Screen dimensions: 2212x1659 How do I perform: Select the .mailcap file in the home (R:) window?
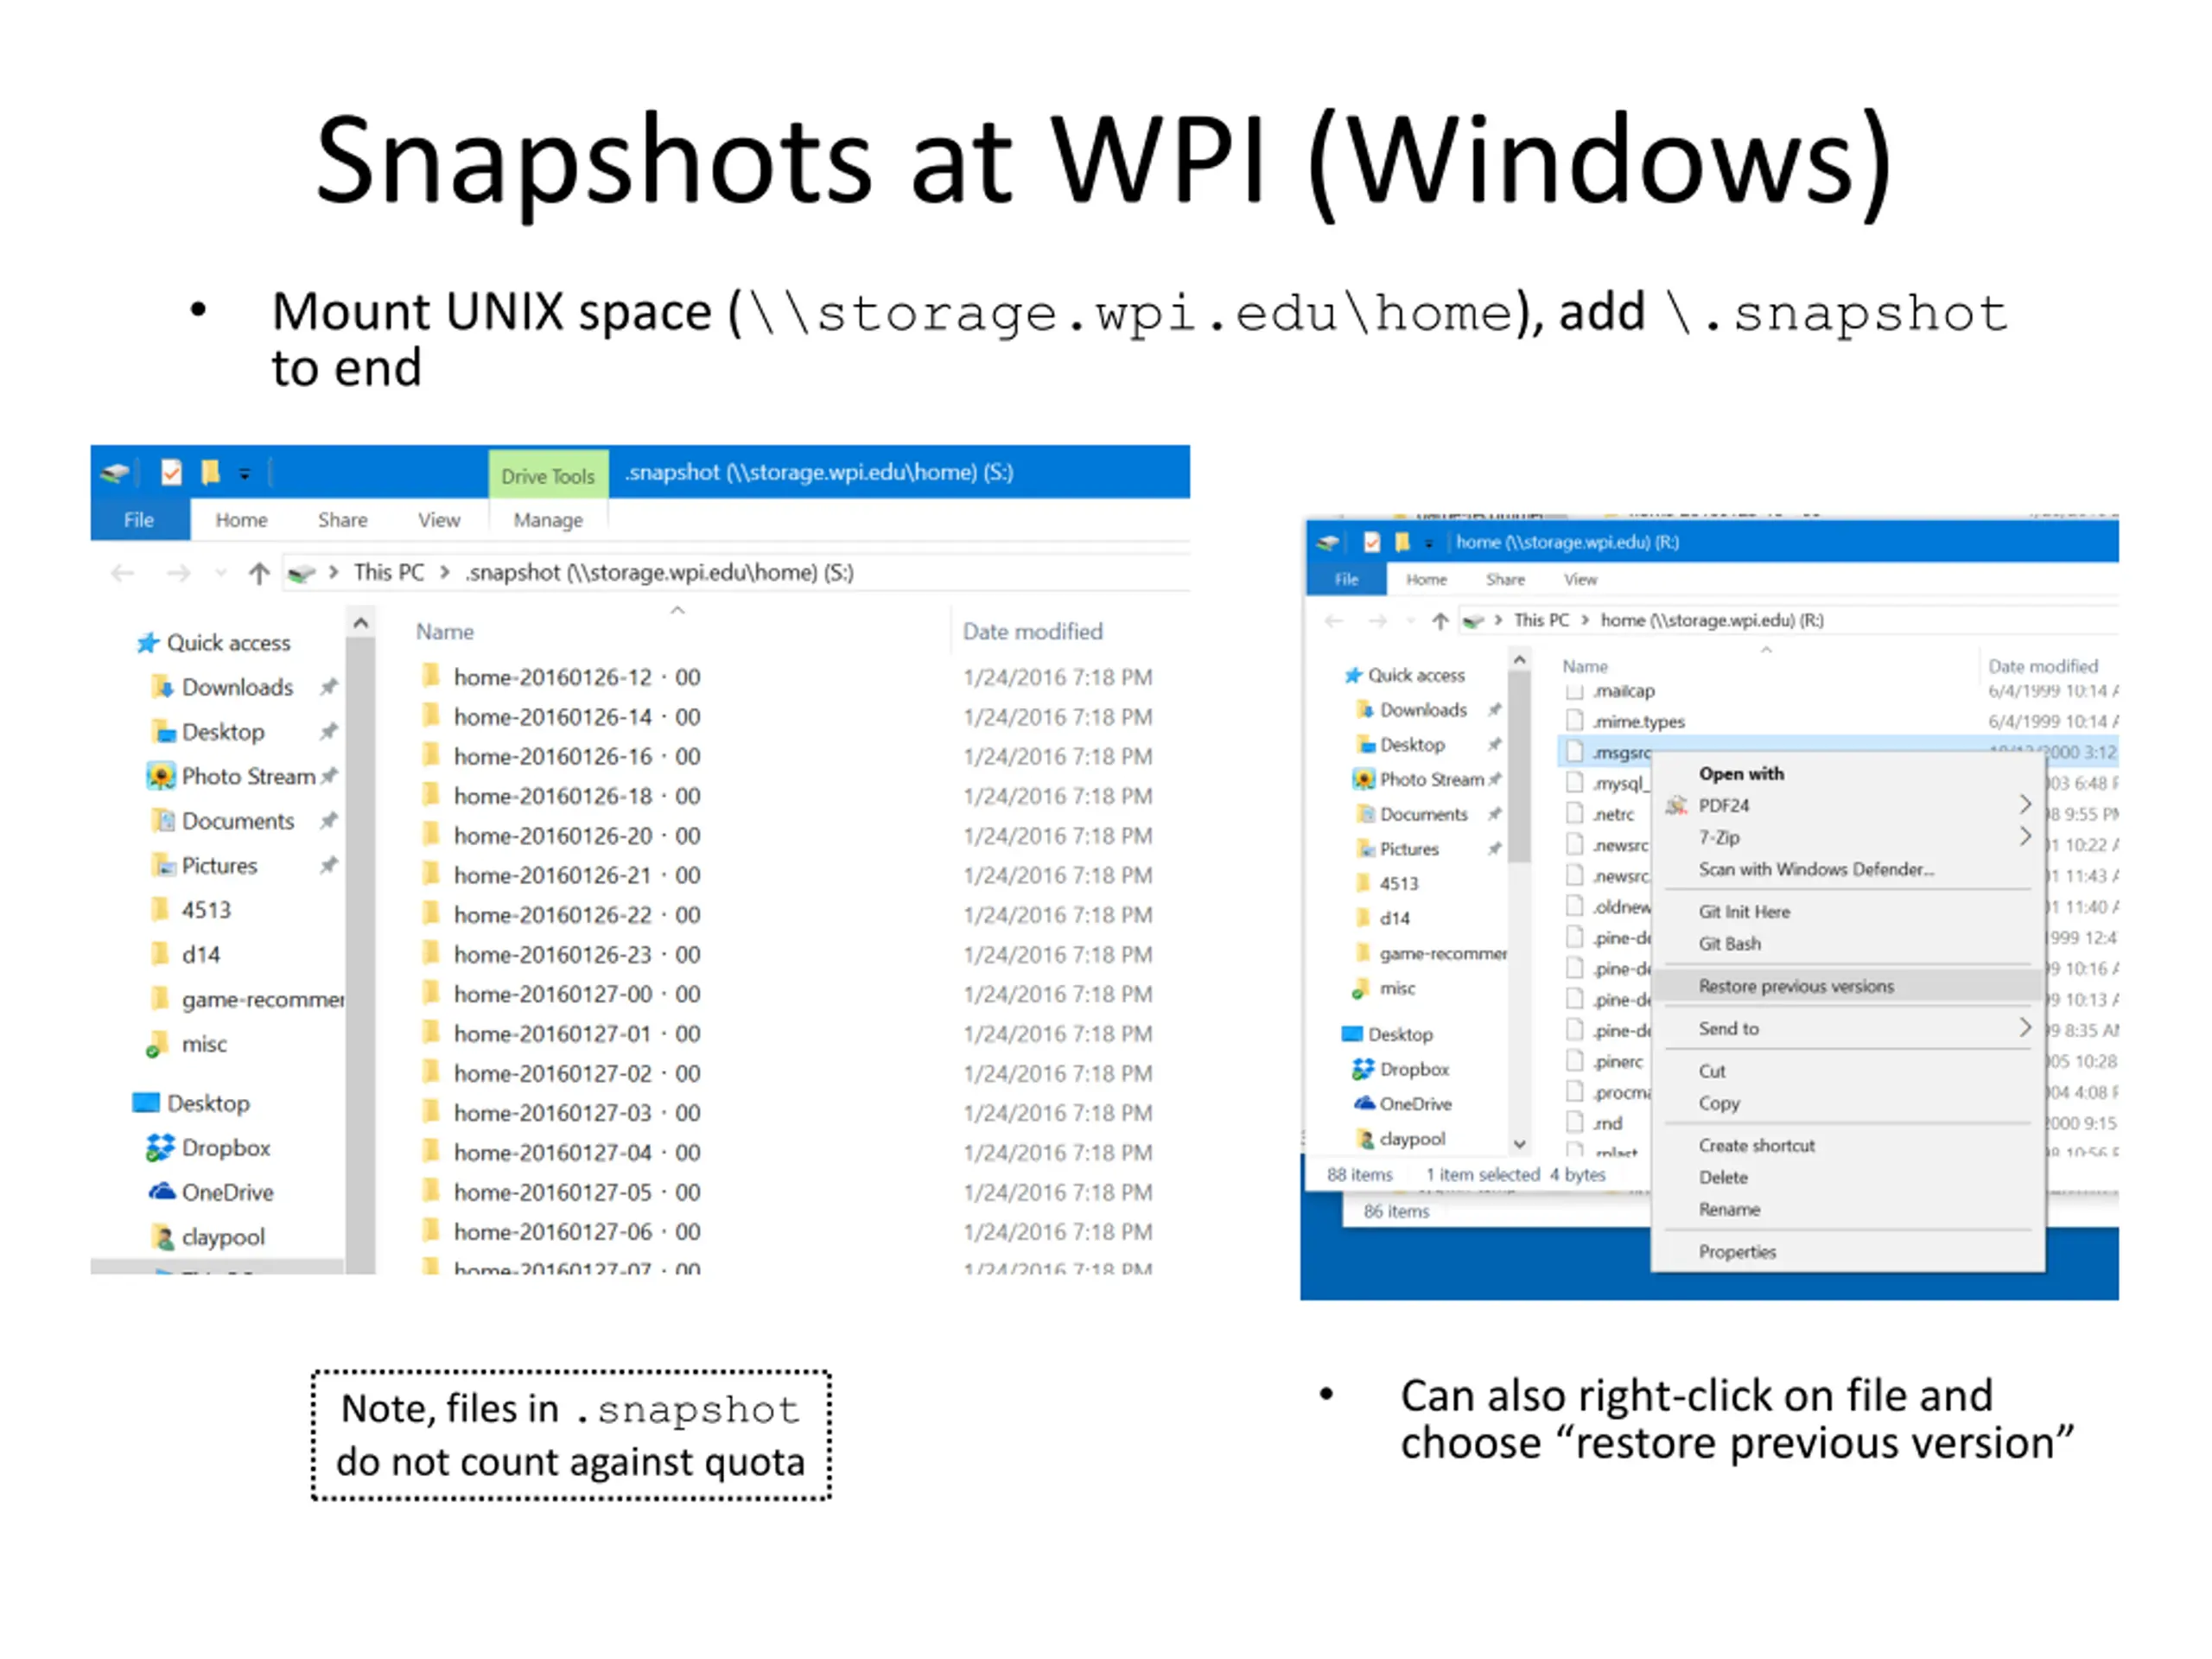1625,692
